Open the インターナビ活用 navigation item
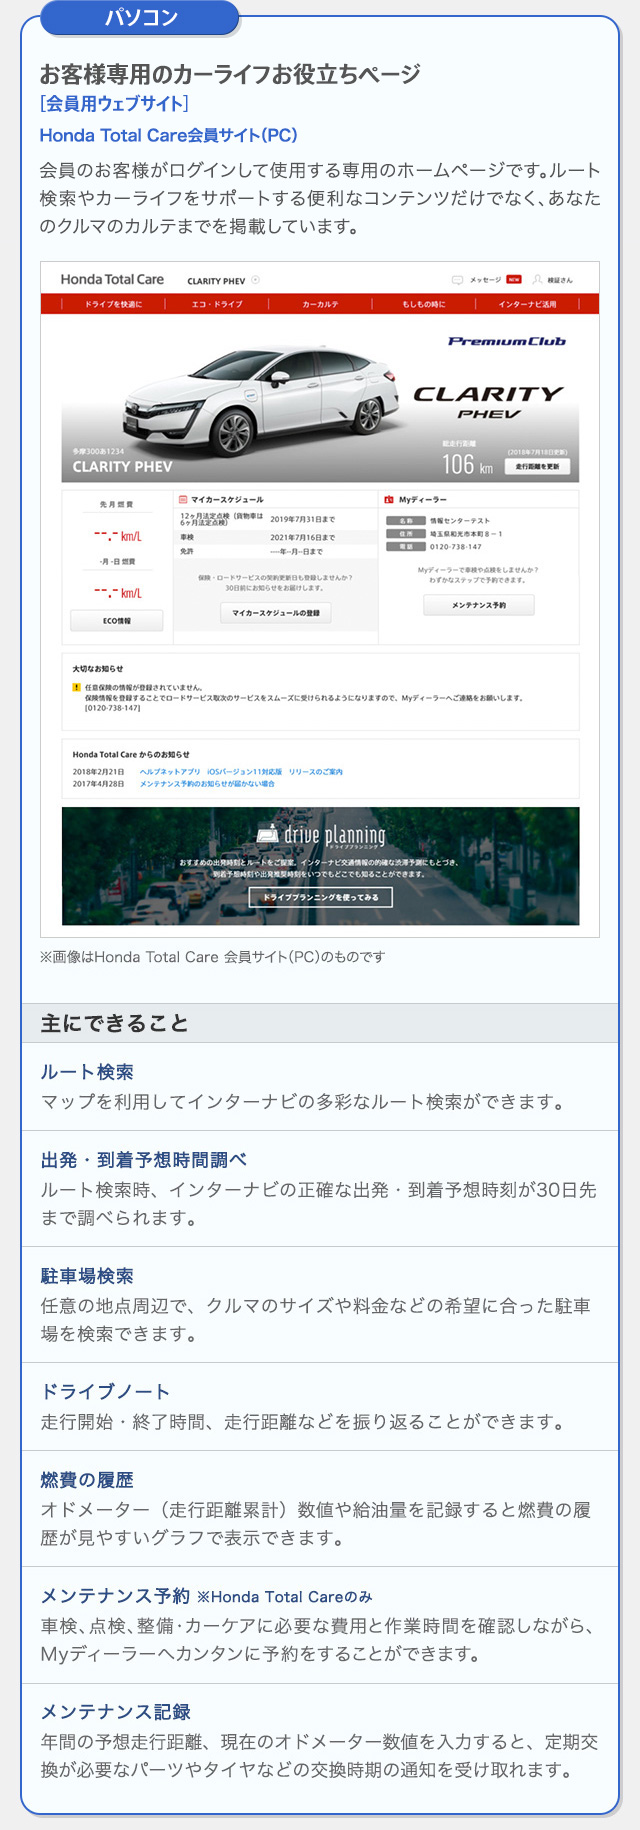Viewport: 640px width, 1830px height. point(527,304)
